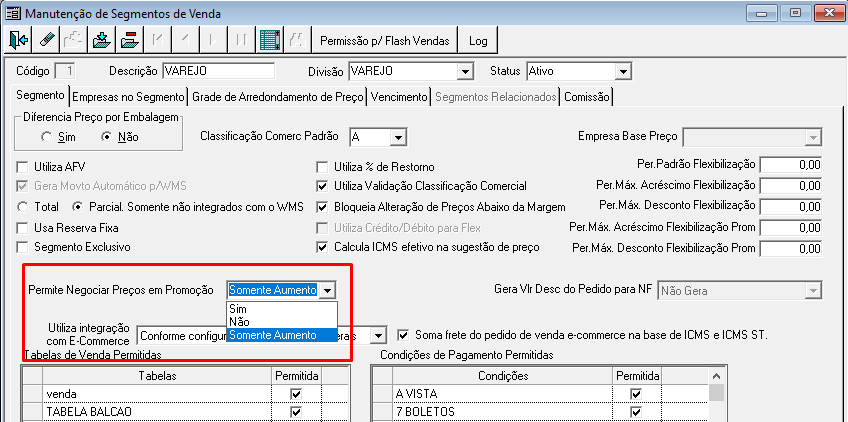Toggle Gera Movto Automático p/WMS checkbox
This screenshot has width=848, height=422.
pos(23,186)
